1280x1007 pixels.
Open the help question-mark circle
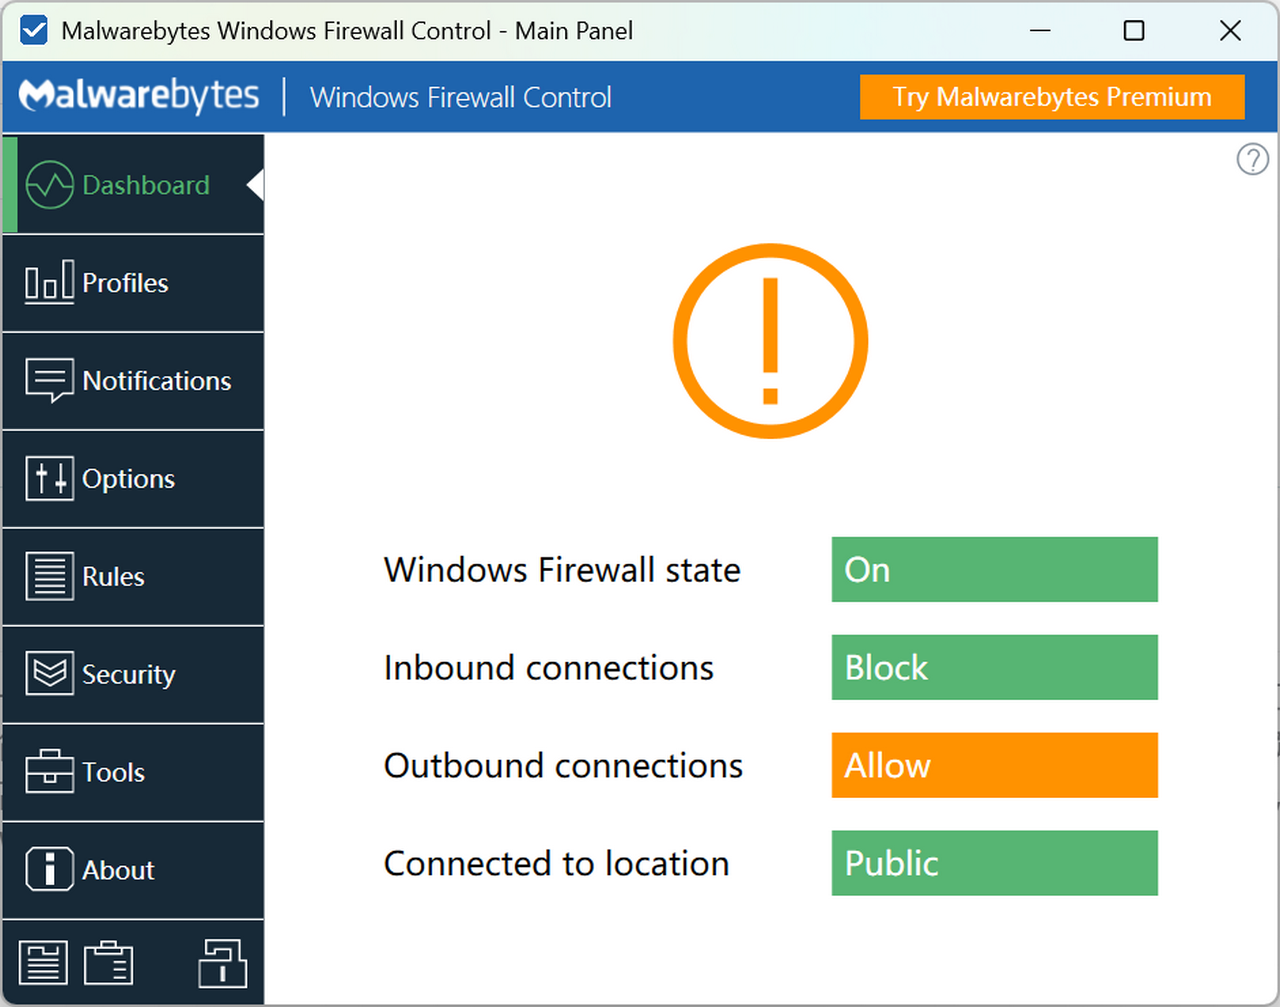pyautogui.click(x=1252, y=159)
